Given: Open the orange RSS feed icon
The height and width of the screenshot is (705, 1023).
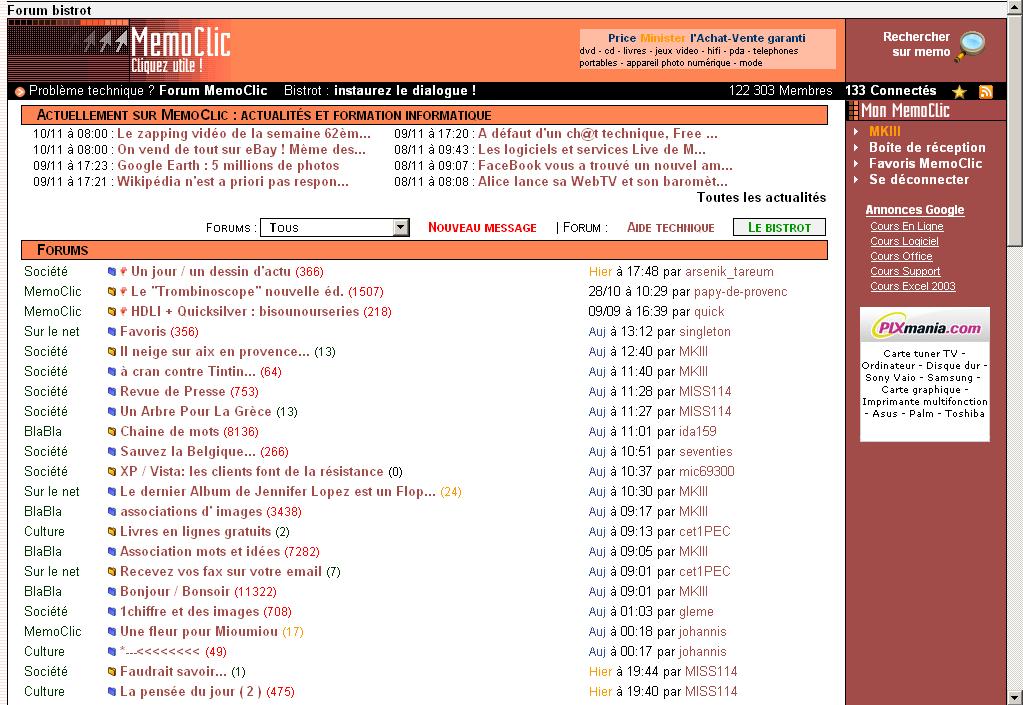Looking at the screenshot, I should 986,92.
